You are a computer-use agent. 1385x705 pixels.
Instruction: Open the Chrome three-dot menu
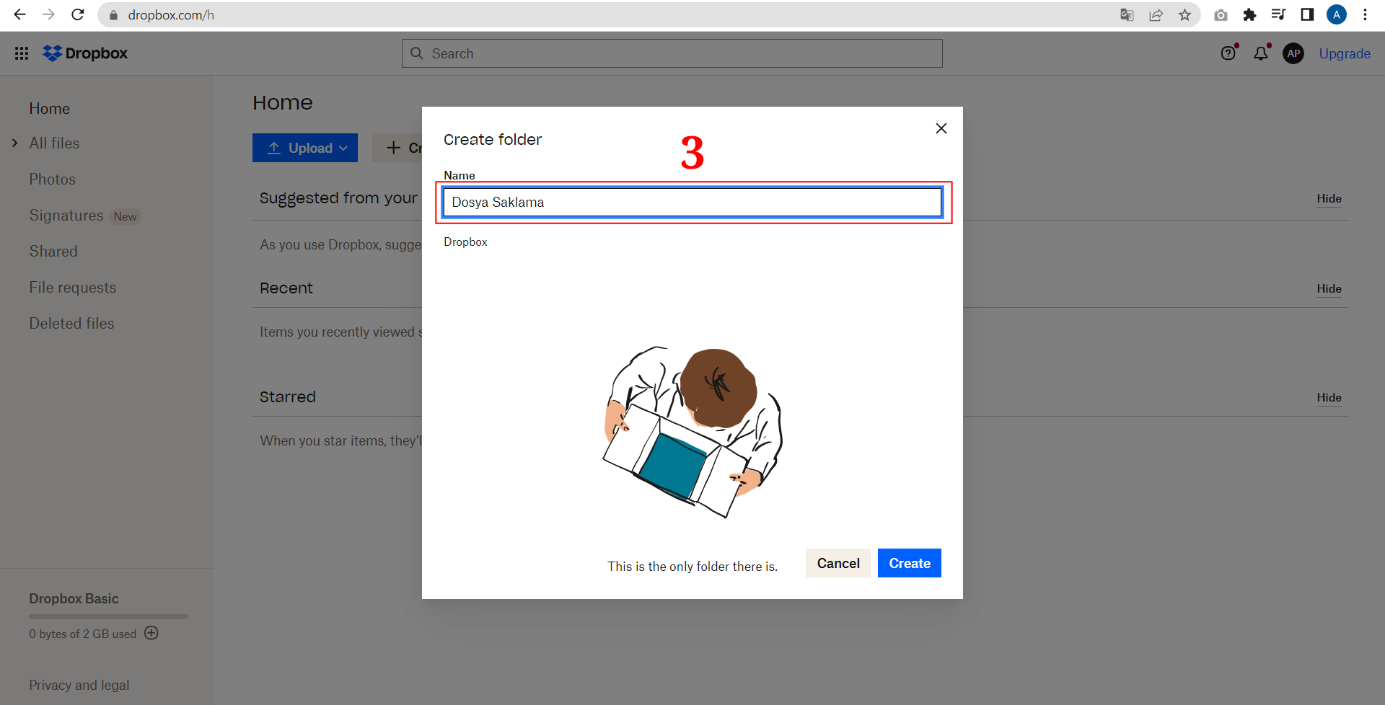pyautogui.click(x=1365, y=15)
